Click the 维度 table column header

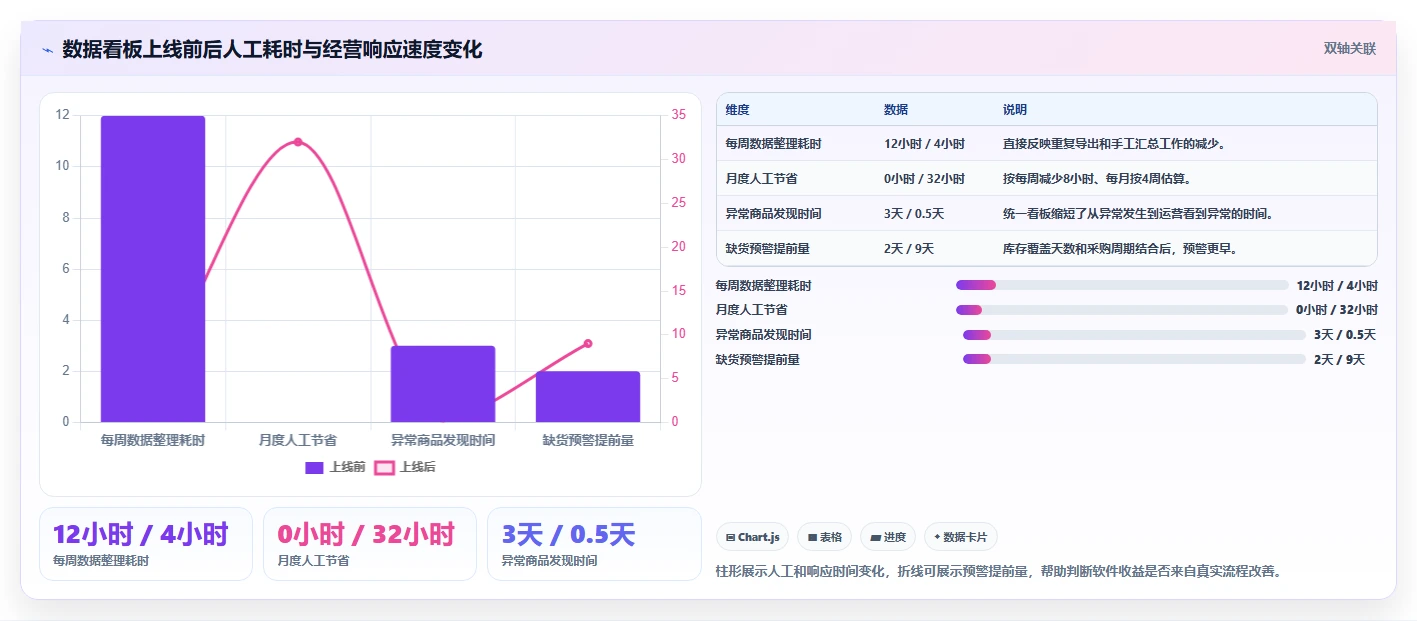click(x=738, y=110)
